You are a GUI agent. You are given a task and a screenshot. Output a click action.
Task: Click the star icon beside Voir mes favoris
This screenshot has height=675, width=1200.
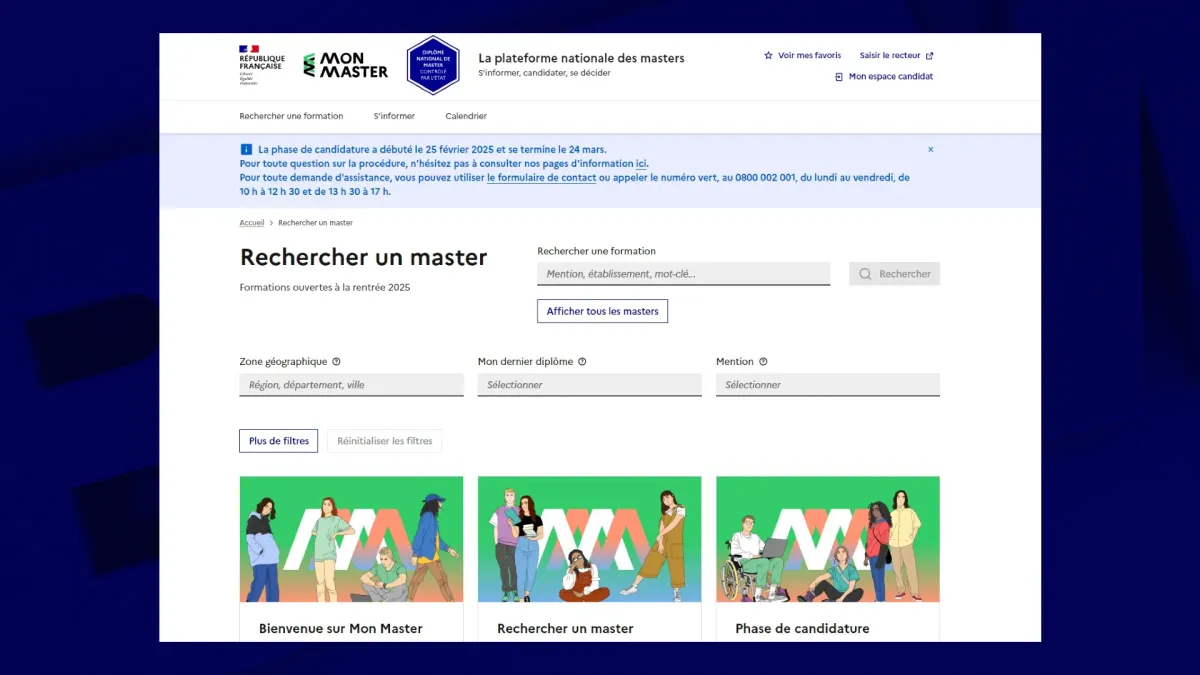768,56
